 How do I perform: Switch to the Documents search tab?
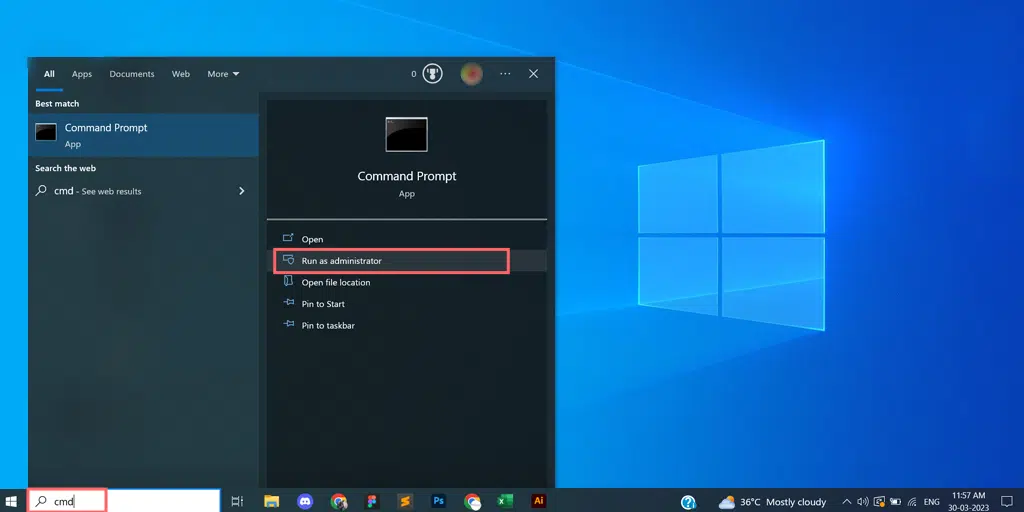[132, 74]
